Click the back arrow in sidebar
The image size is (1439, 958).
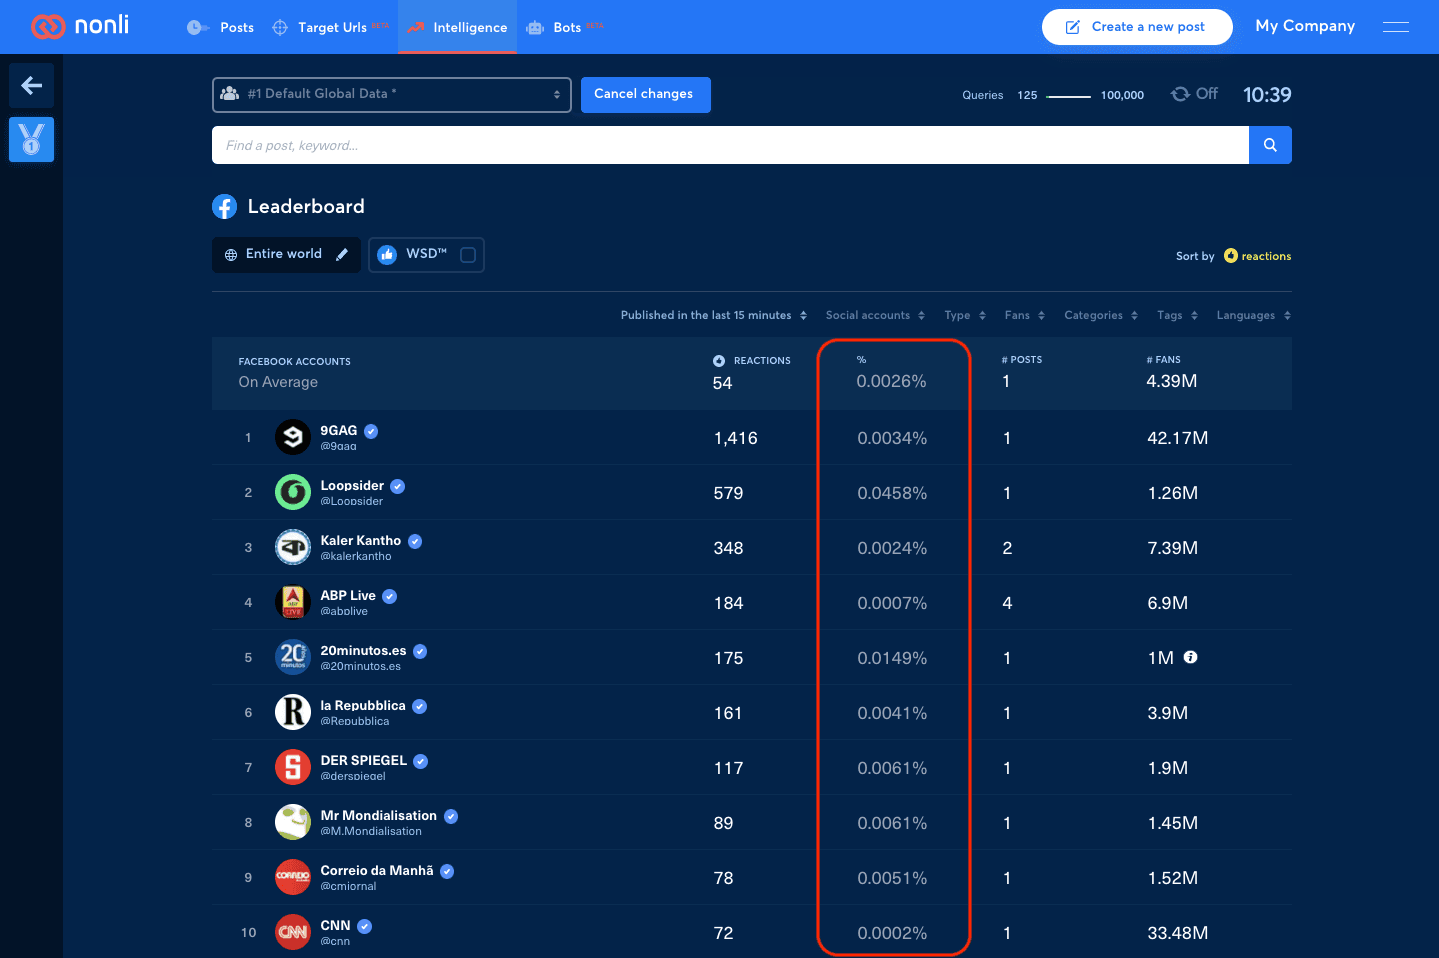(31, 86)
